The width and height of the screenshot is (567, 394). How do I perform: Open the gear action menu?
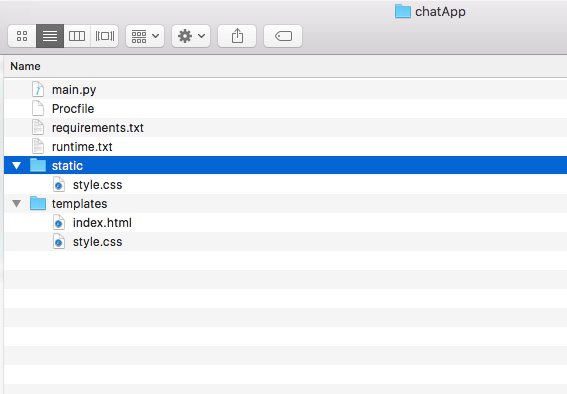click(x=191, y=36)
